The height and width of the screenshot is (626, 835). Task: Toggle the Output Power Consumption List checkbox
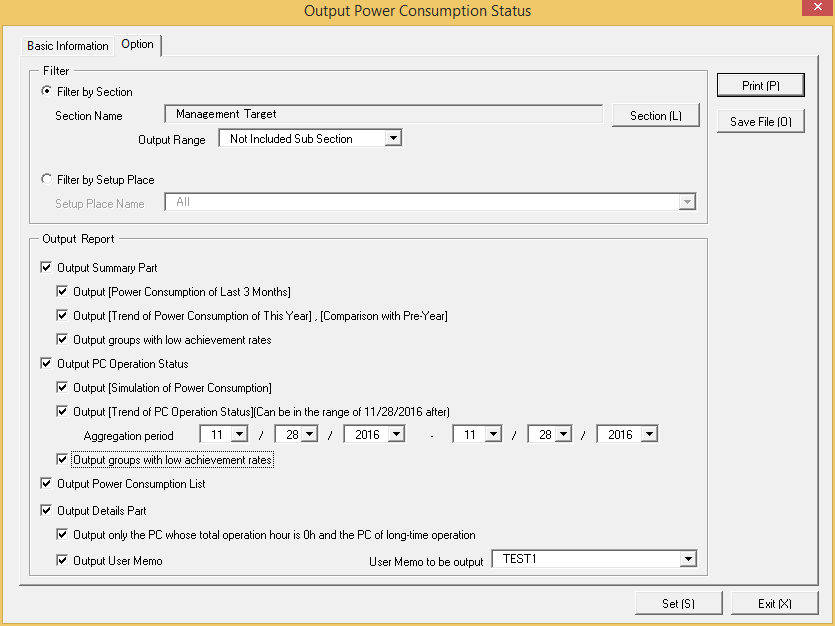point(46,483)
